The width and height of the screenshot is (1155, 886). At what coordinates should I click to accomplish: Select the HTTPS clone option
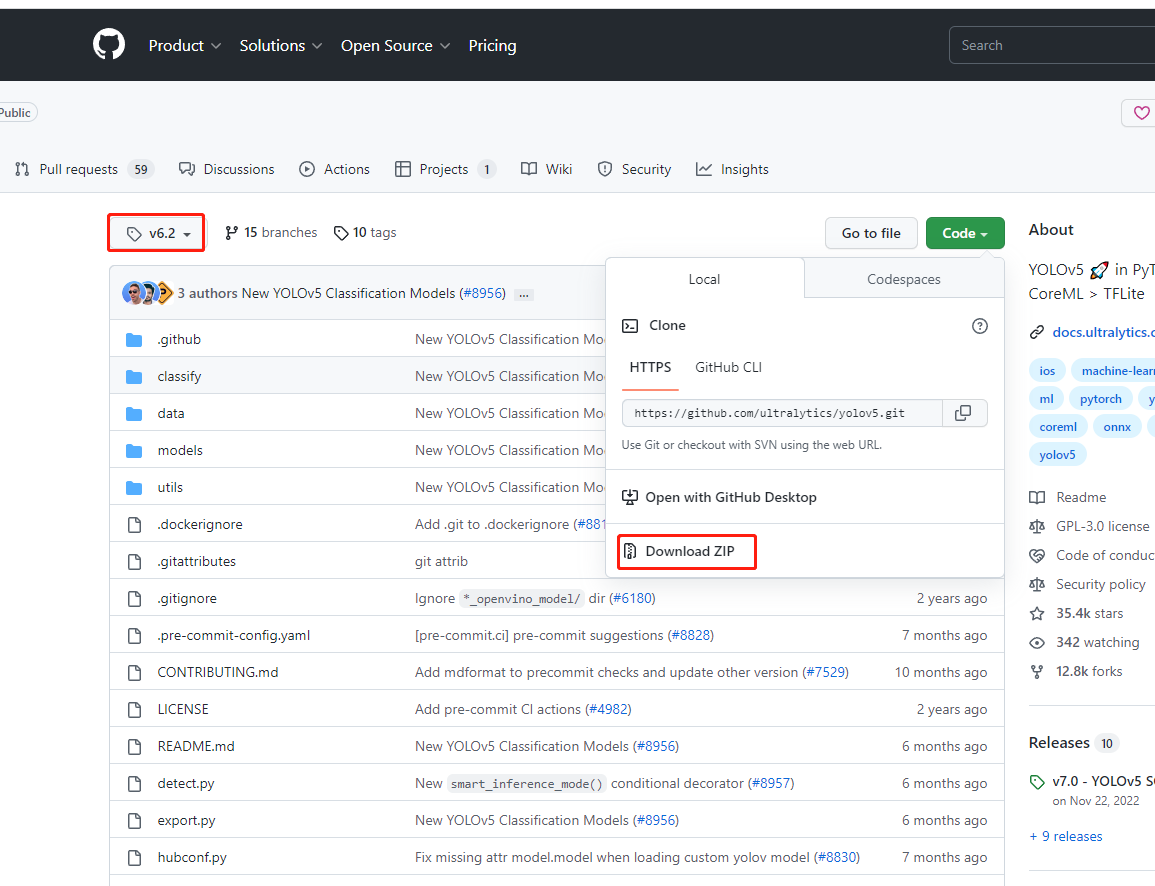650,368
